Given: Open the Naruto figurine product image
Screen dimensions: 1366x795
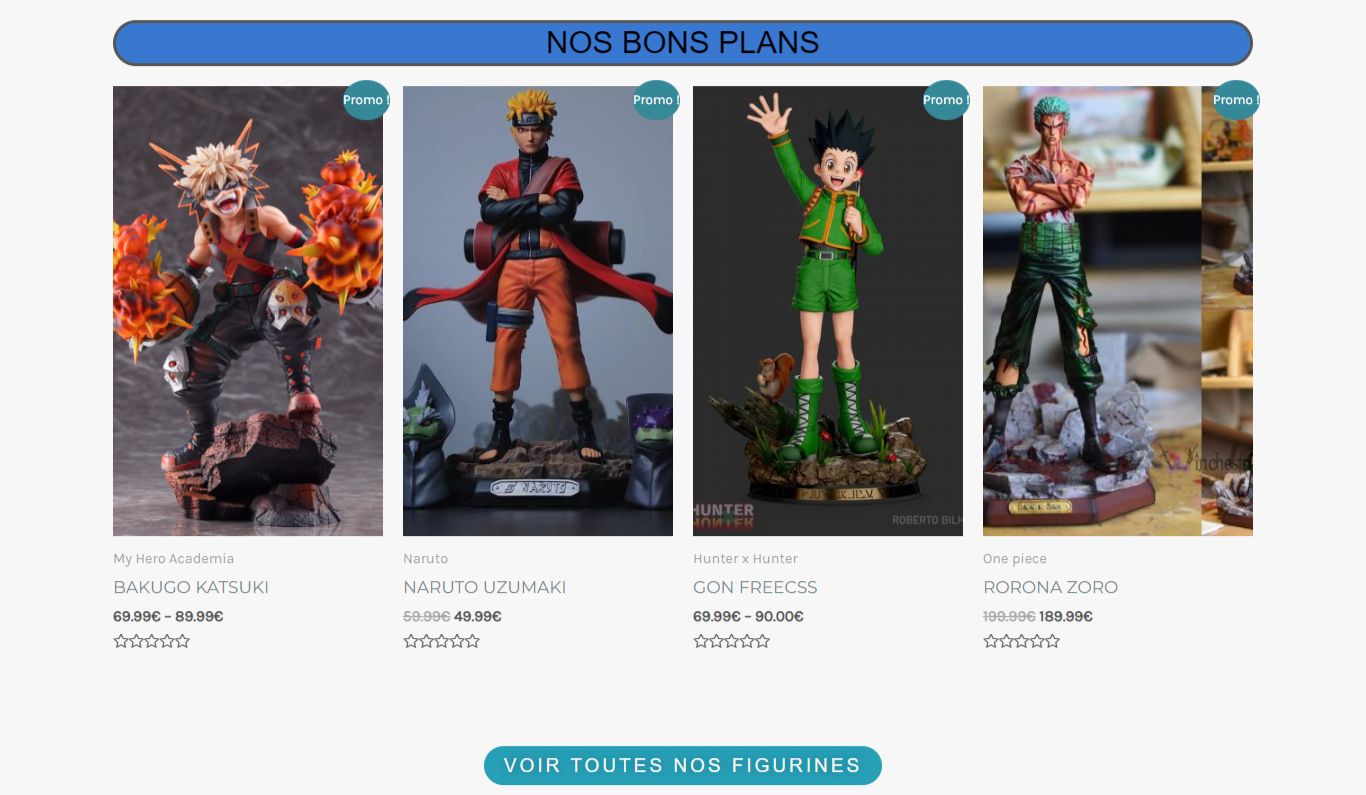Looking at the screenshot, I should (538, 311).
